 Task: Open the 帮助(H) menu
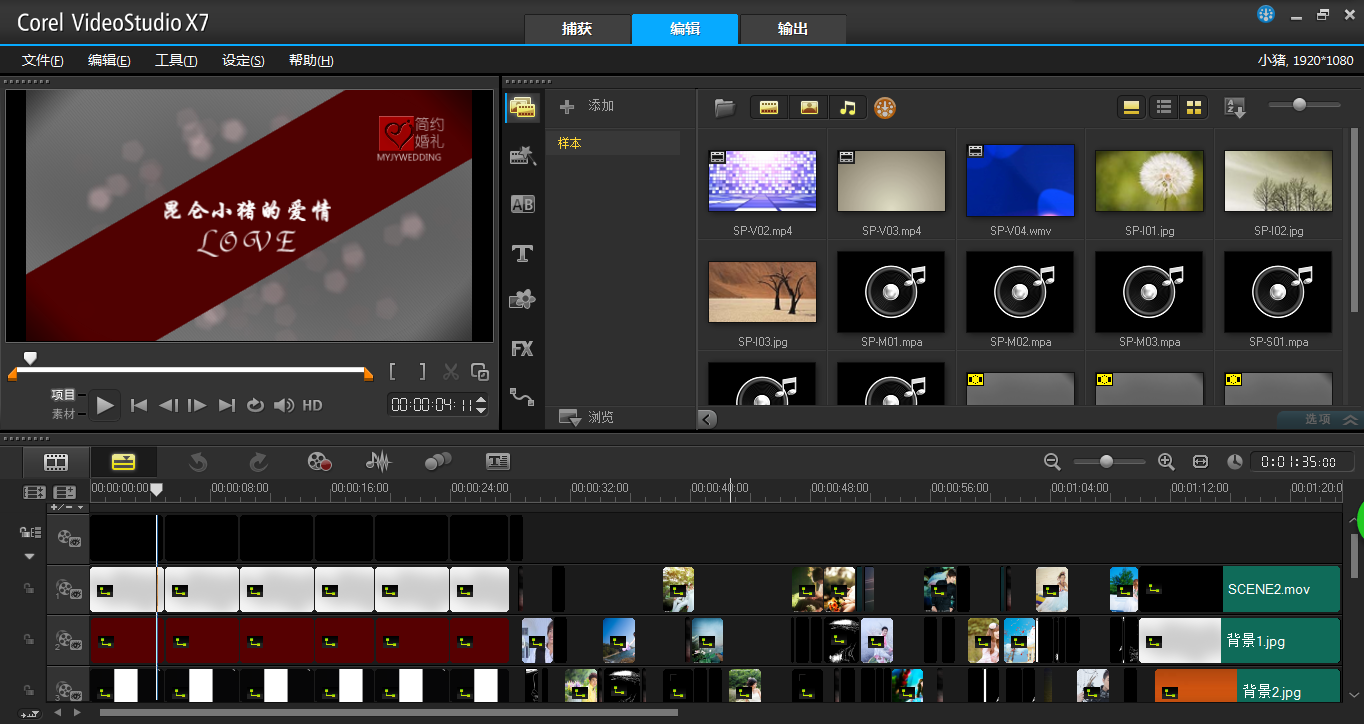pos(311,60)
